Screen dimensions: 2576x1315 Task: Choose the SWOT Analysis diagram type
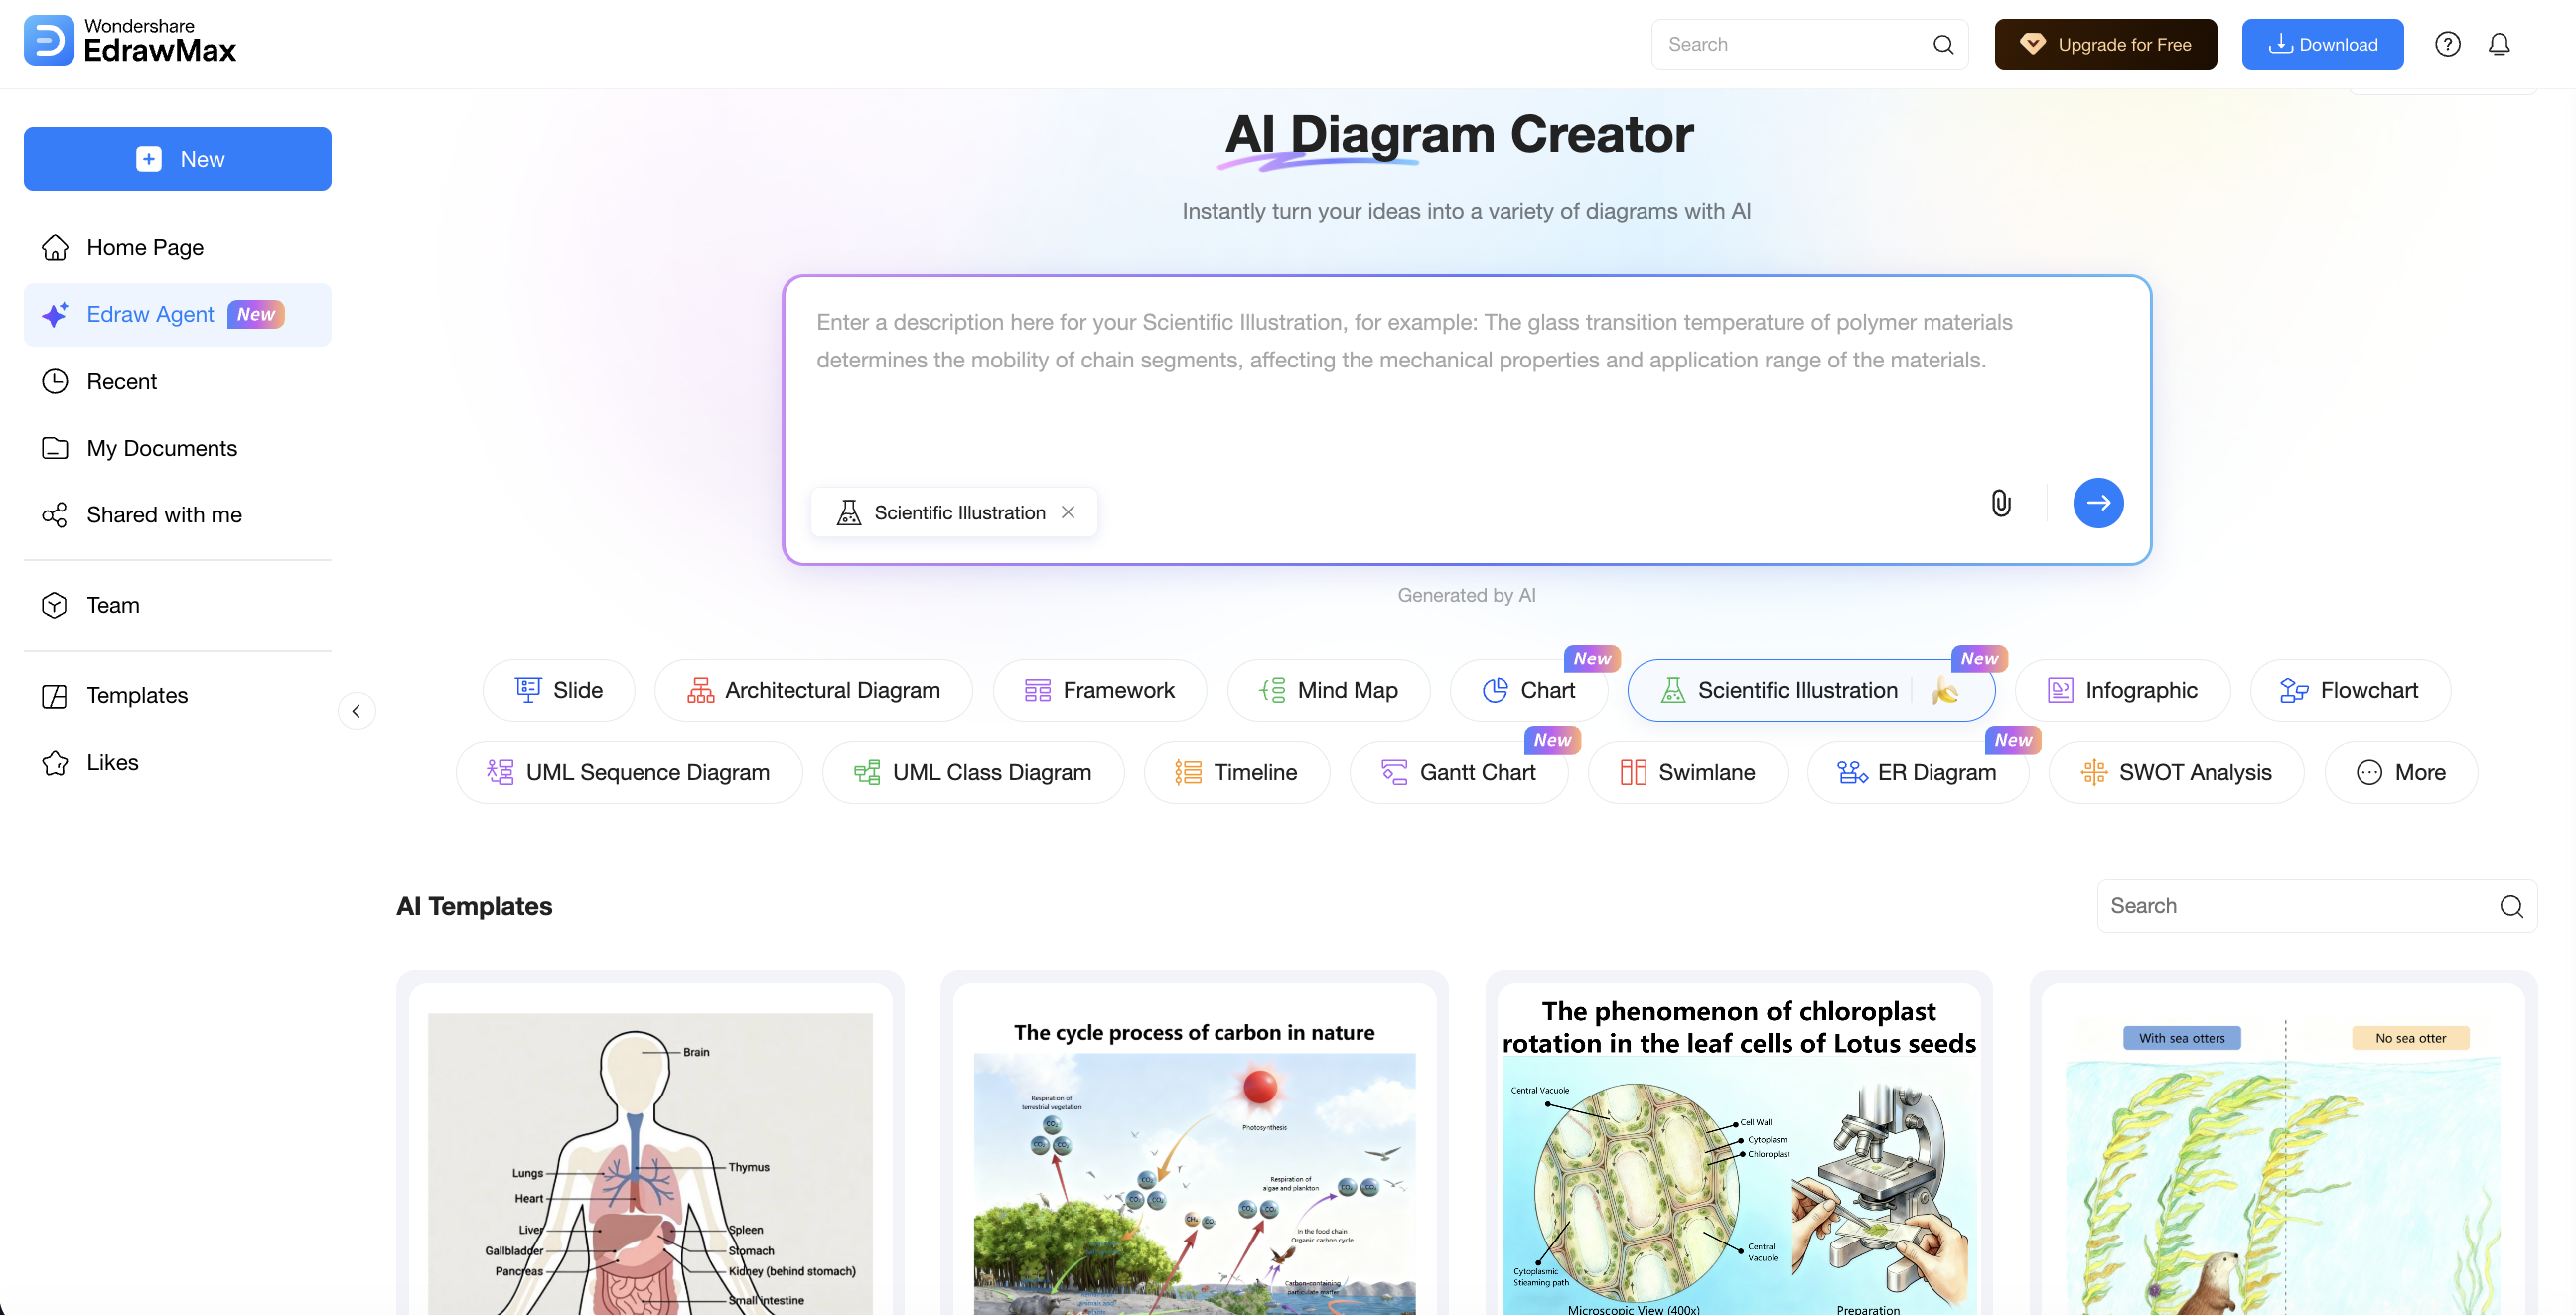click(x=2176, y=772)
